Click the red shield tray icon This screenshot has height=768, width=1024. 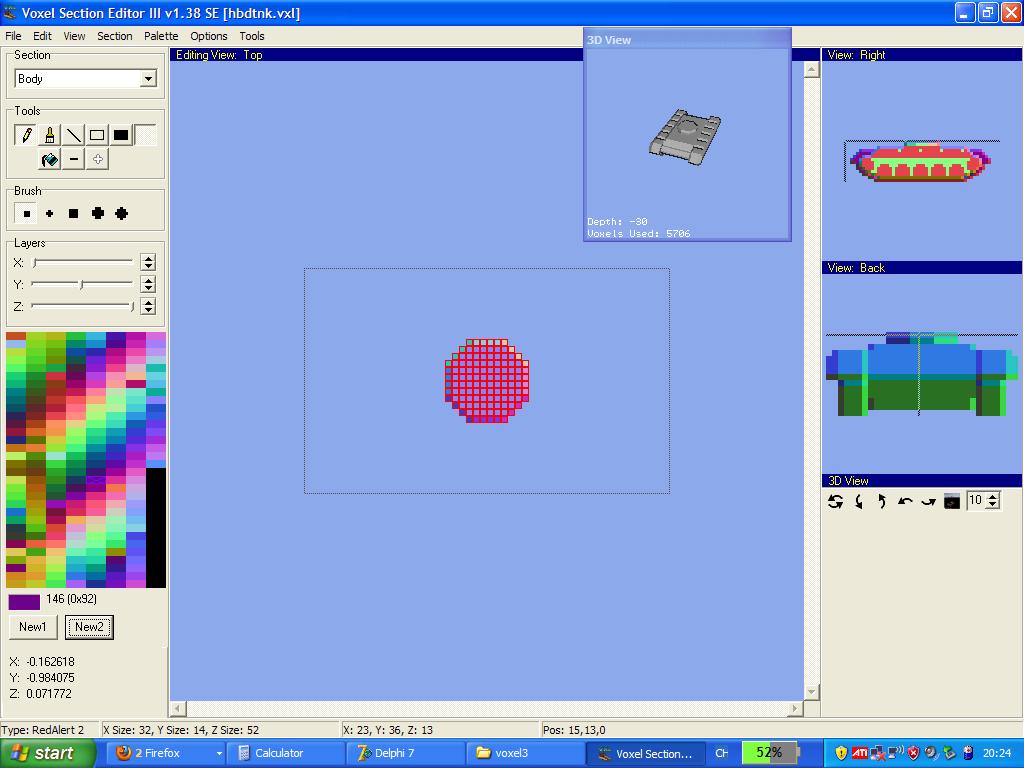[x=914, y=753]
